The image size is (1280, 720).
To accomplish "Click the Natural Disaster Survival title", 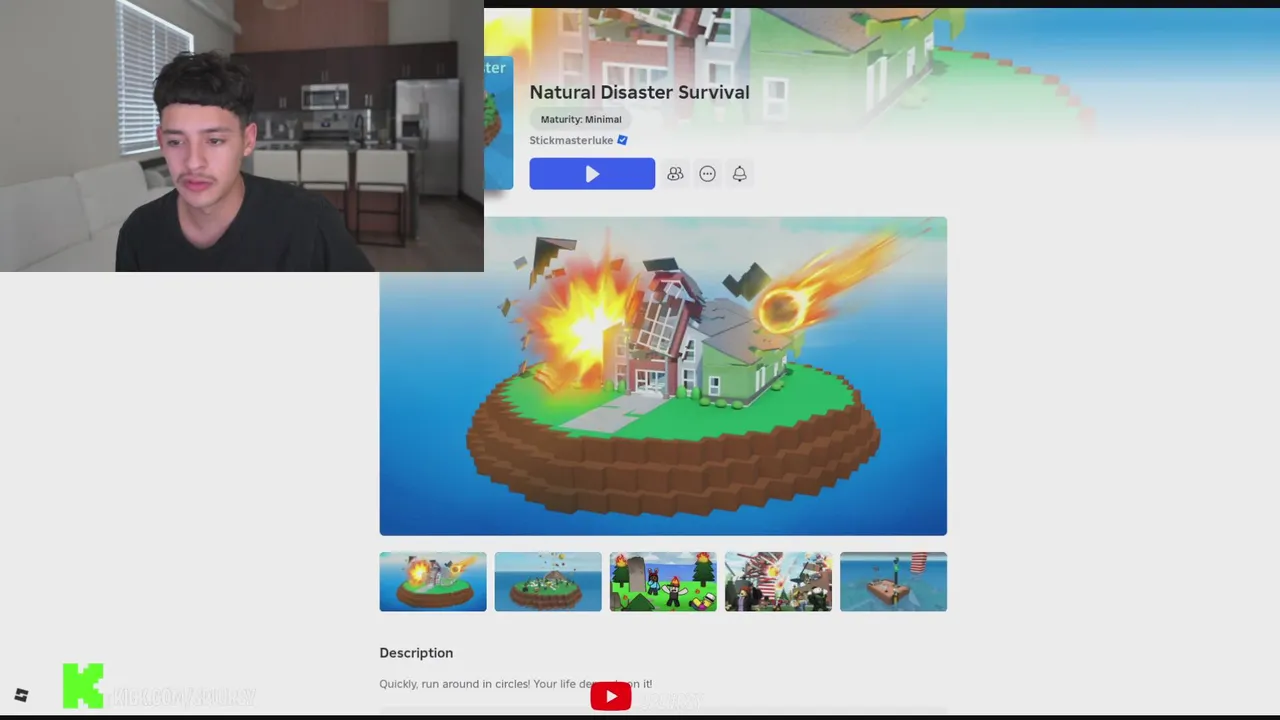I will pyautogui.click(x=639, y=92).
